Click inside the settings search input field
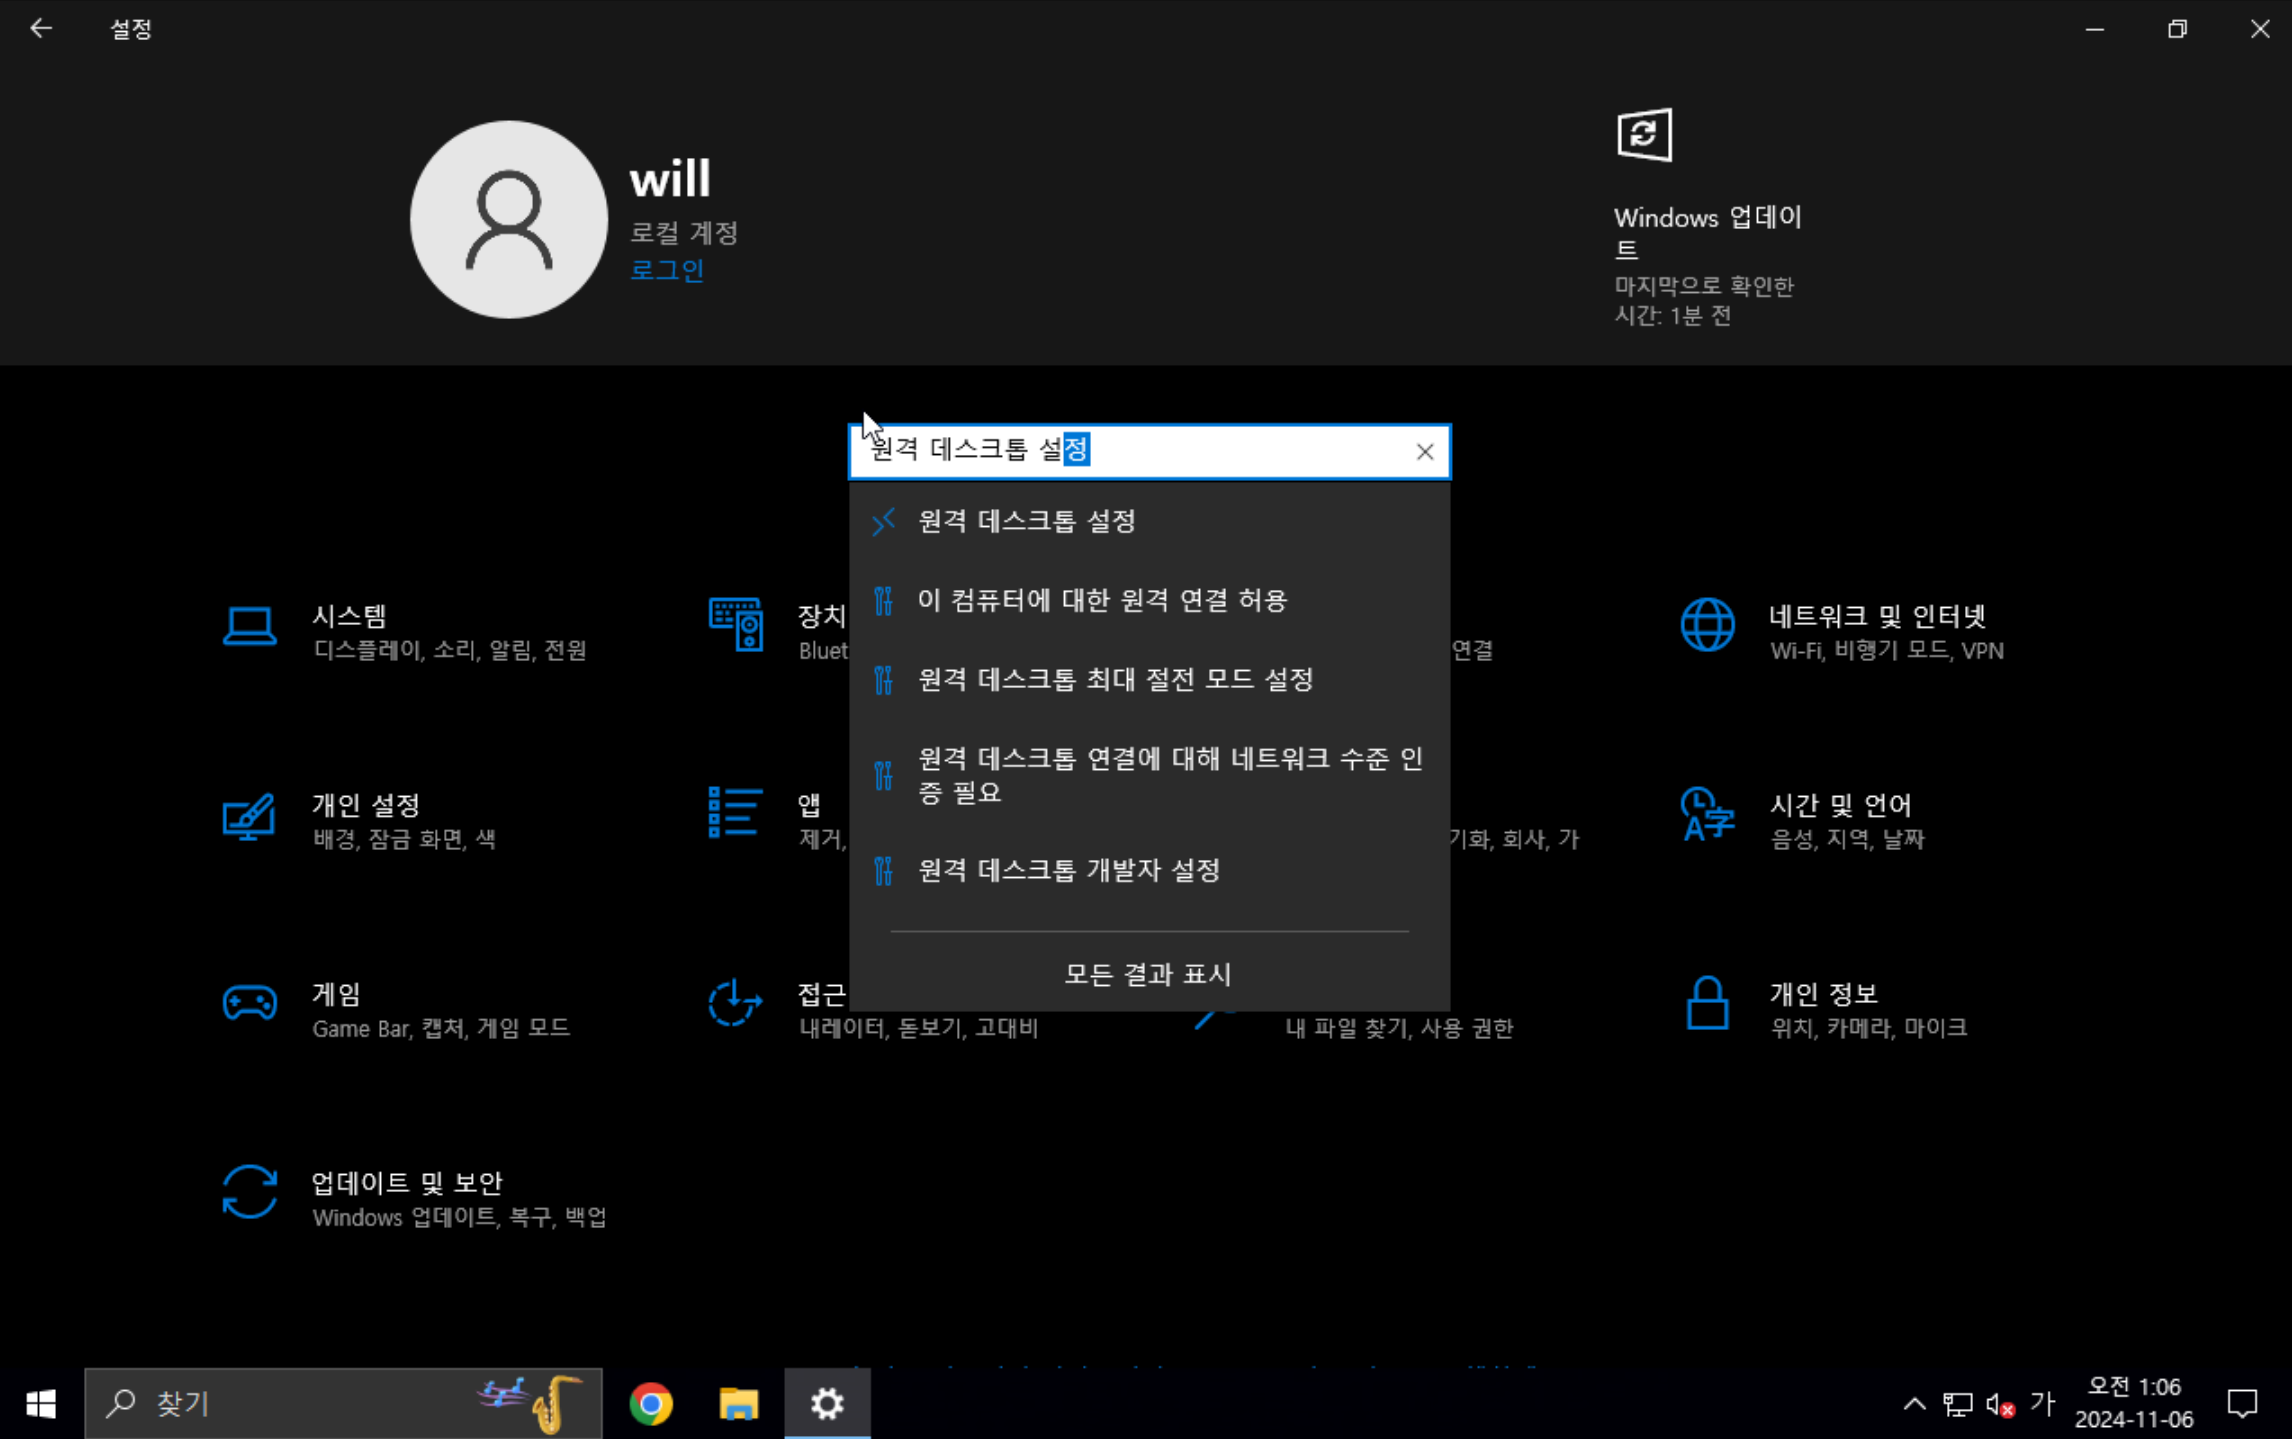Image resolution: width=2292 pixels, height=1439 pixels. 1240,451
